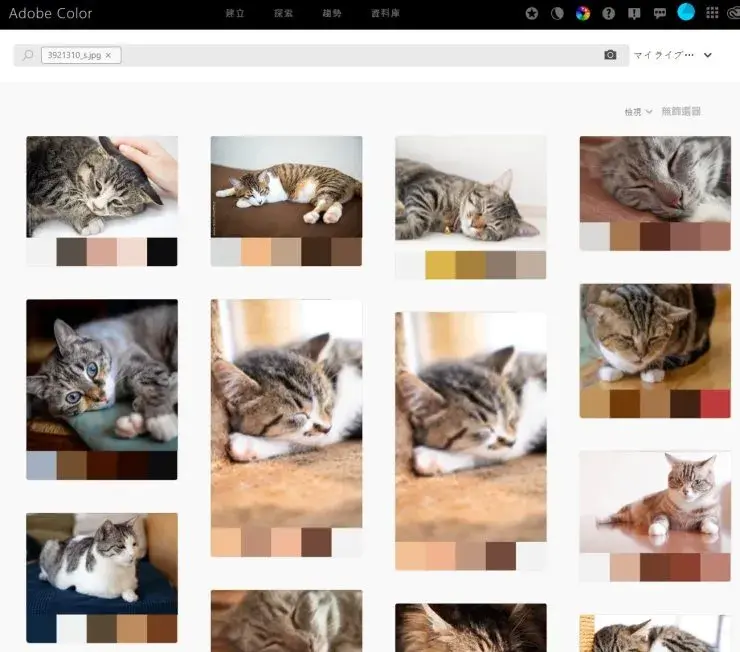Open close-up sleeping cat on reddish blanket
The image size is (740, 652).
[655, 179]
